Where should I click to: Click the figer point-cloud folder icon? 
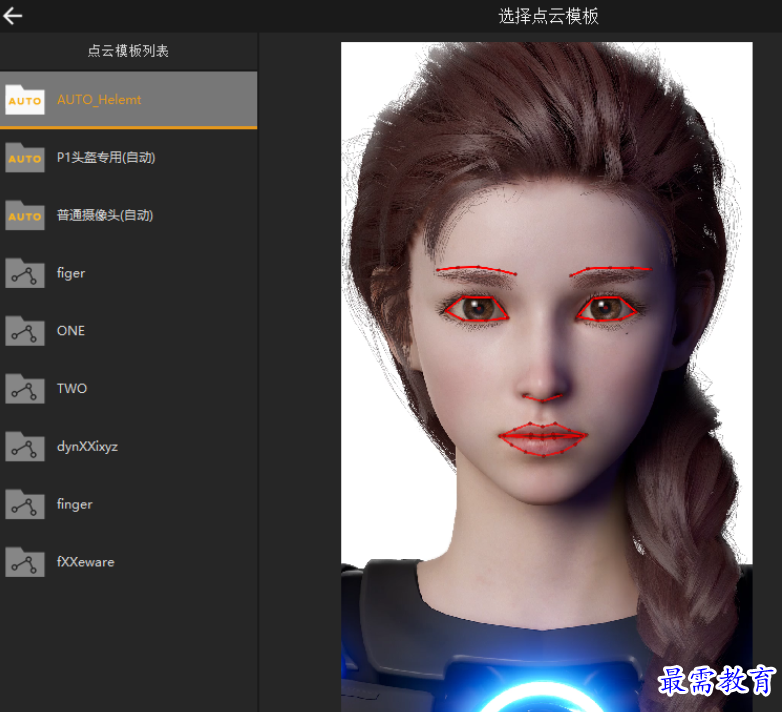point(24,273)
